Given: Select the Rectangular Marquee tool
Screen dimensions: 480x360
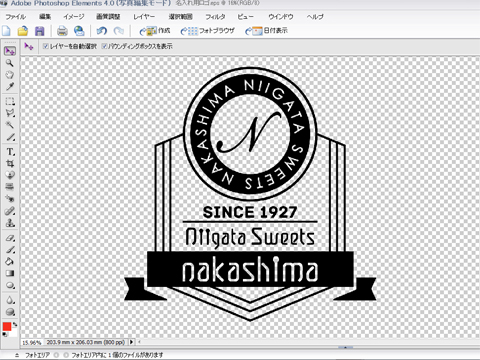Looking at the screenshot, I should (x=10, y=101).
